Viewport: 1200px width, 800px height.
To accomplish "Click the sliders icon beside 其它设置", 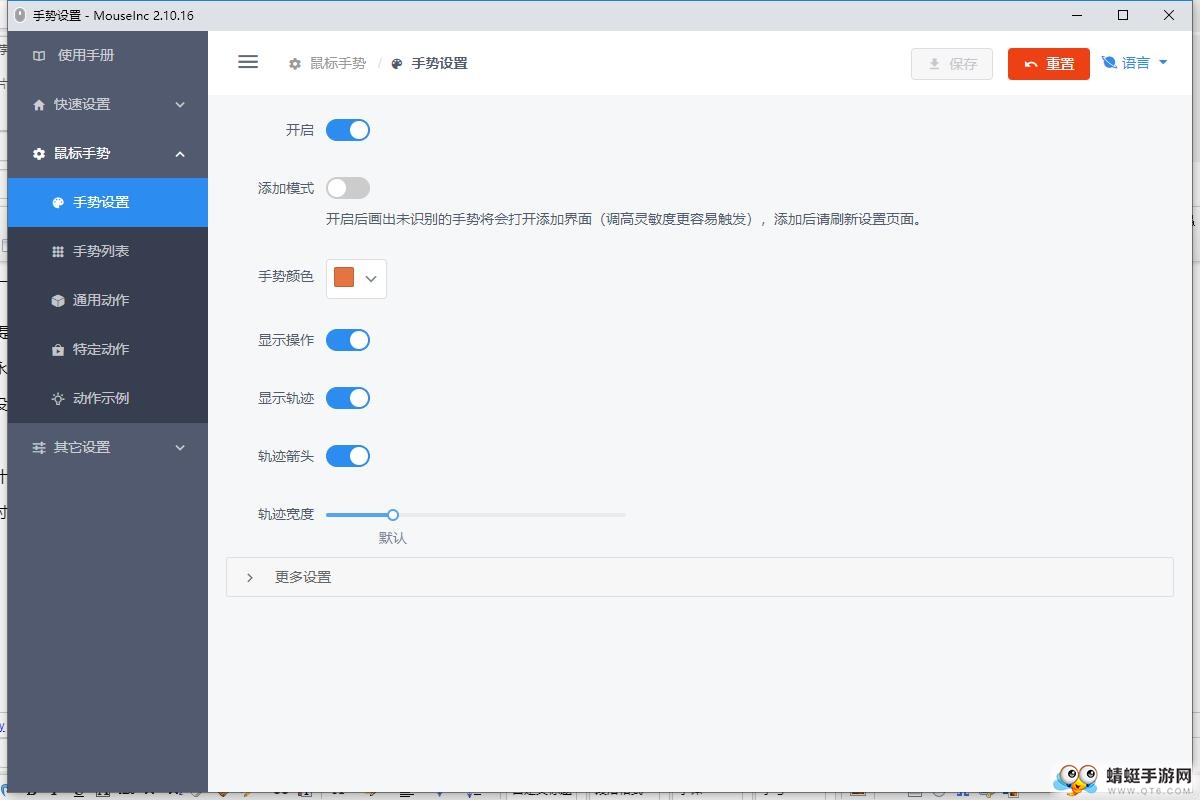I will (39, 448).
